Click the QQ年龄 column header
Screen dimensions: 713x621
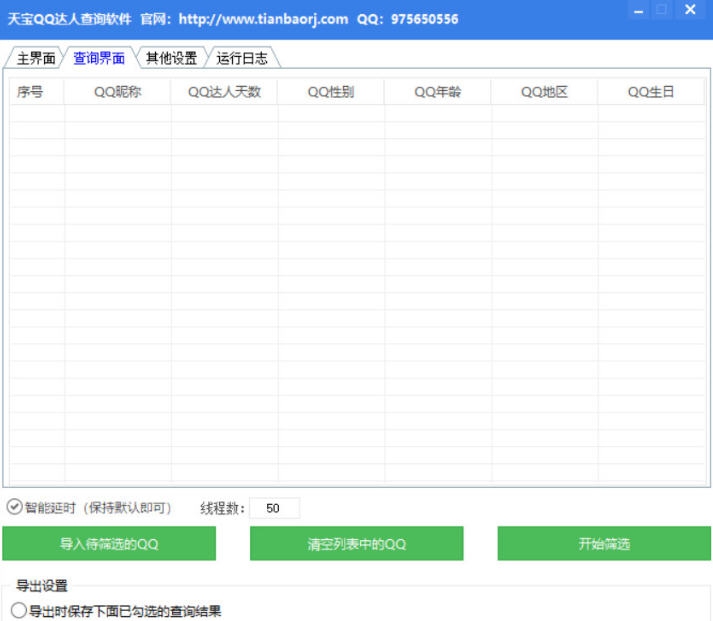(437, 92)
